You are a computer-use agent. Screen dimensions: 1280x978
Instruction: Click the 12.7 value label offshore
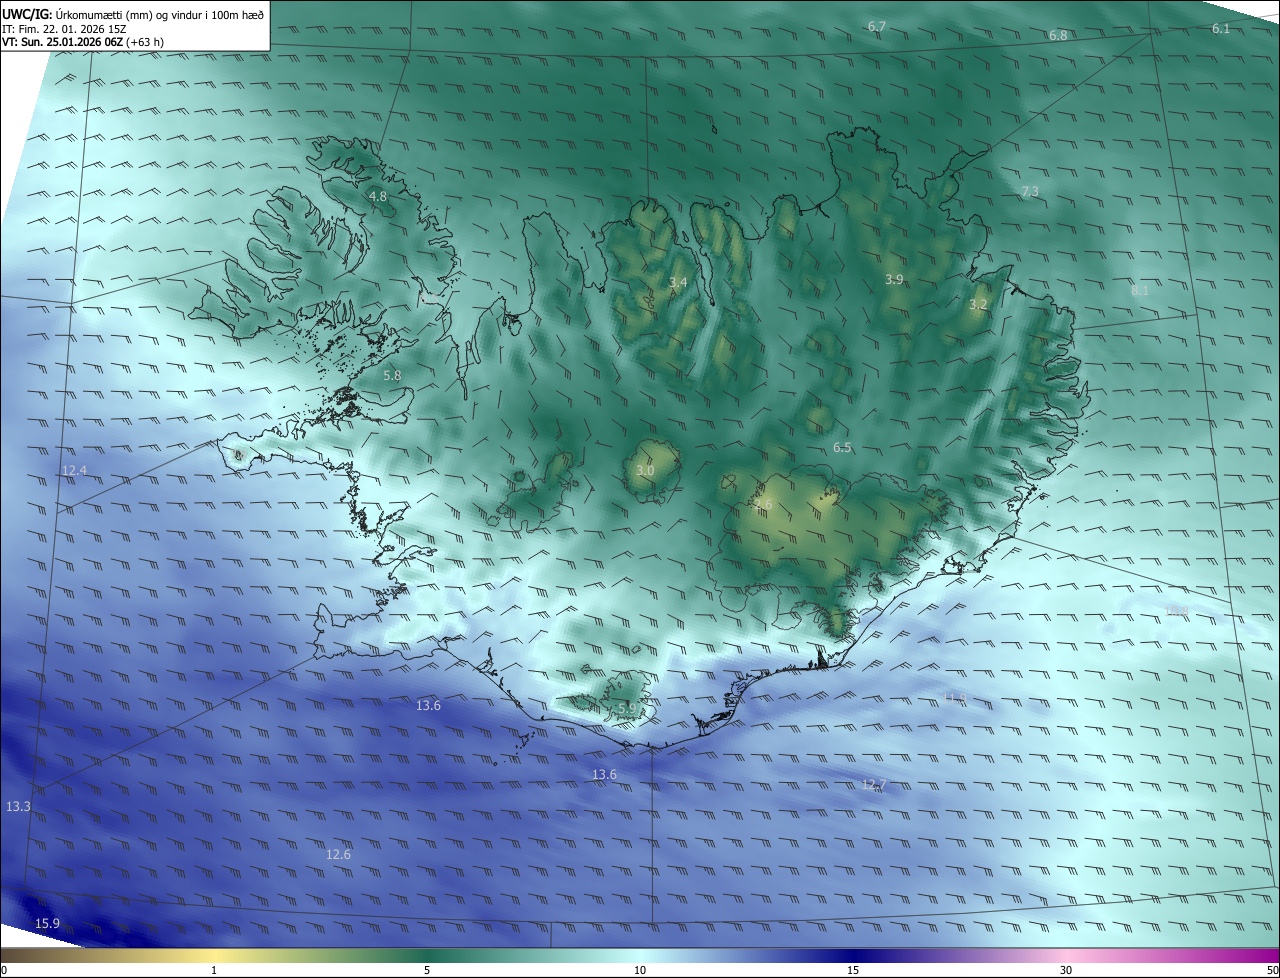[x=873, y=784]
